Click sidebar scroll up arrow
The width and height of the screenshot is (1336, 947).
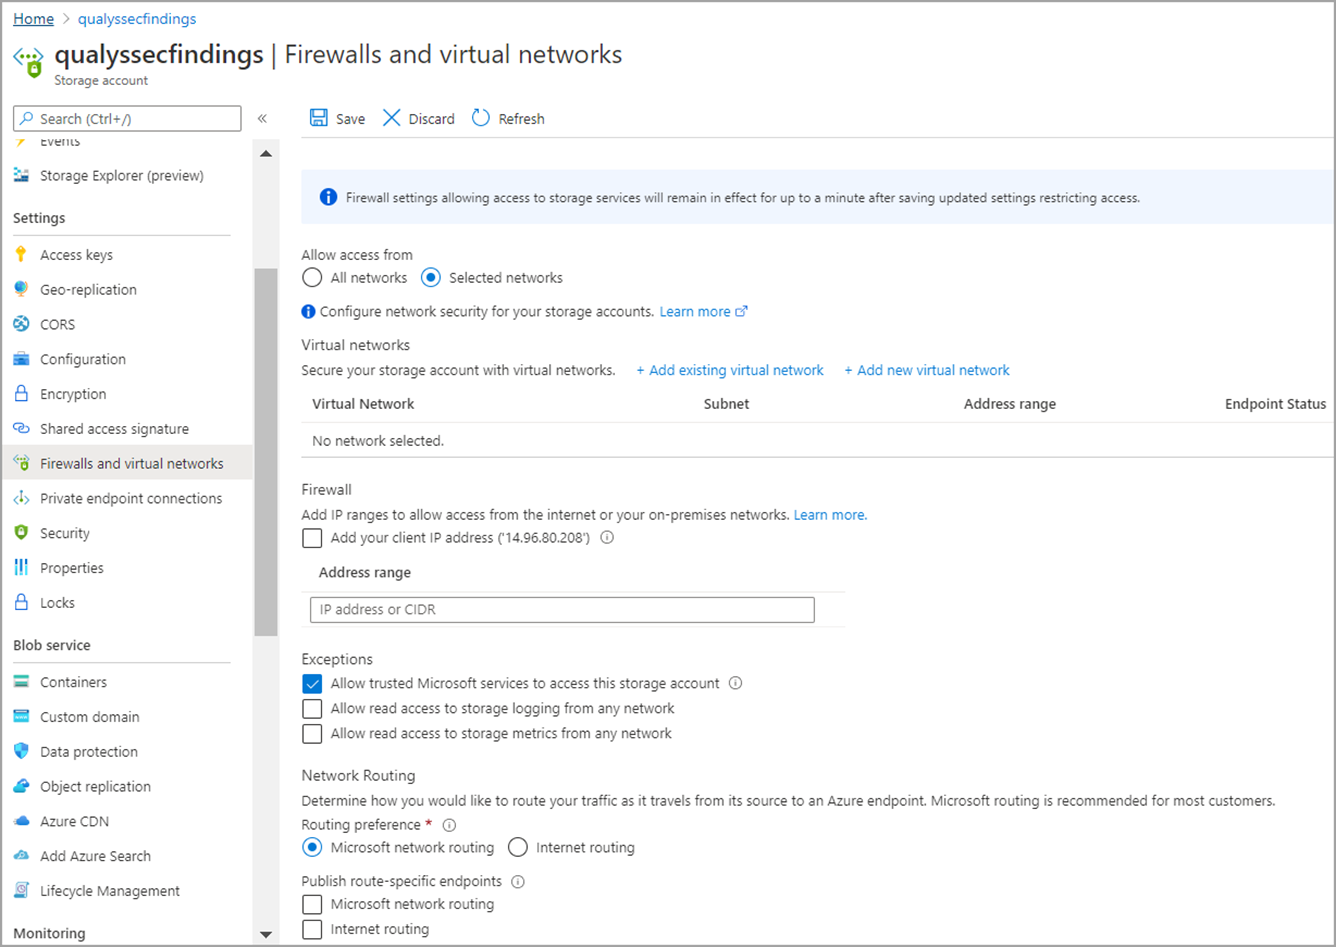click(266, 154)
